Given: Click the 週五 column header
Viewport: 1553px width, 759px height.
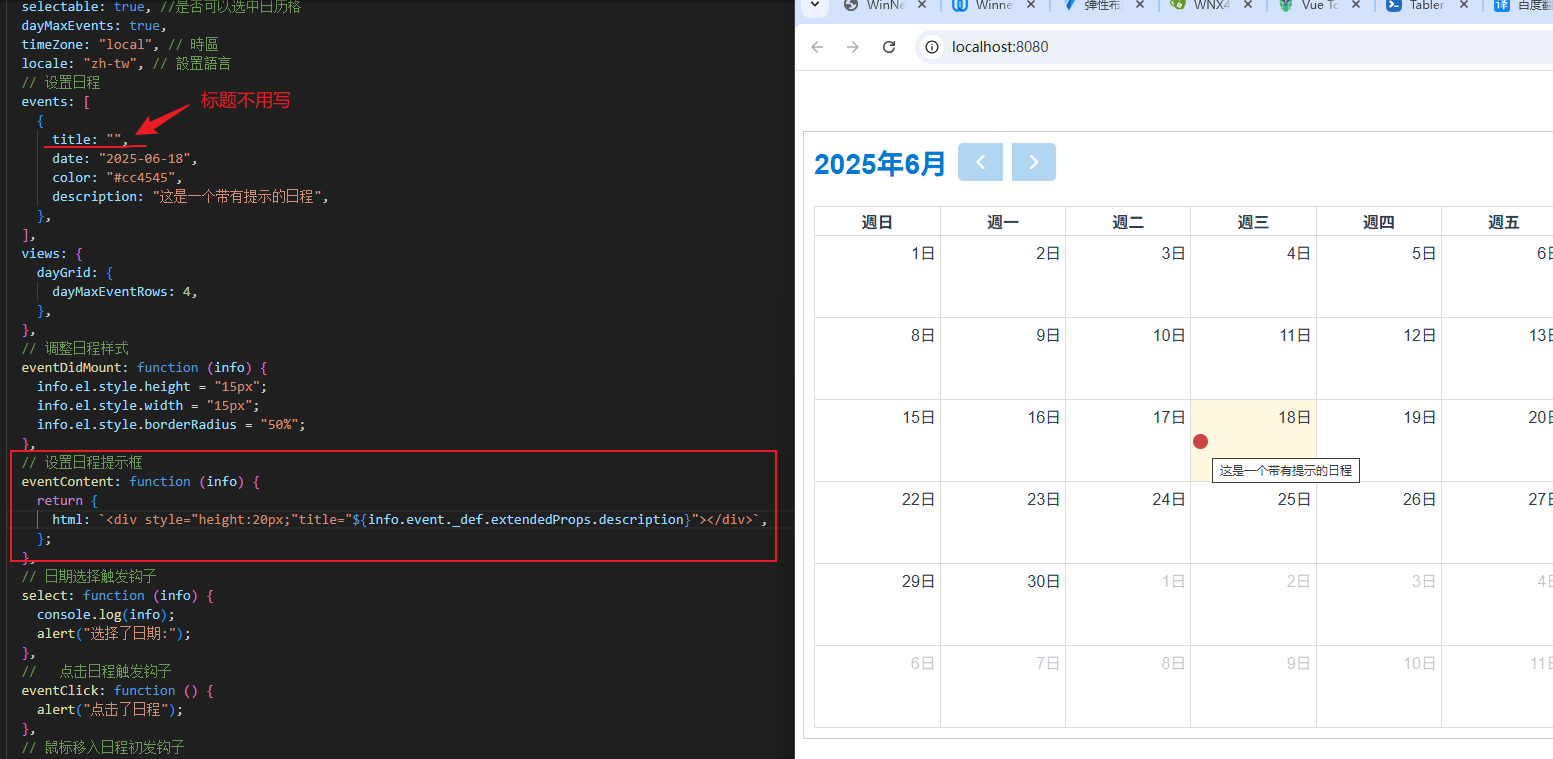Looking at the screenshot, I should [1497, 222].
